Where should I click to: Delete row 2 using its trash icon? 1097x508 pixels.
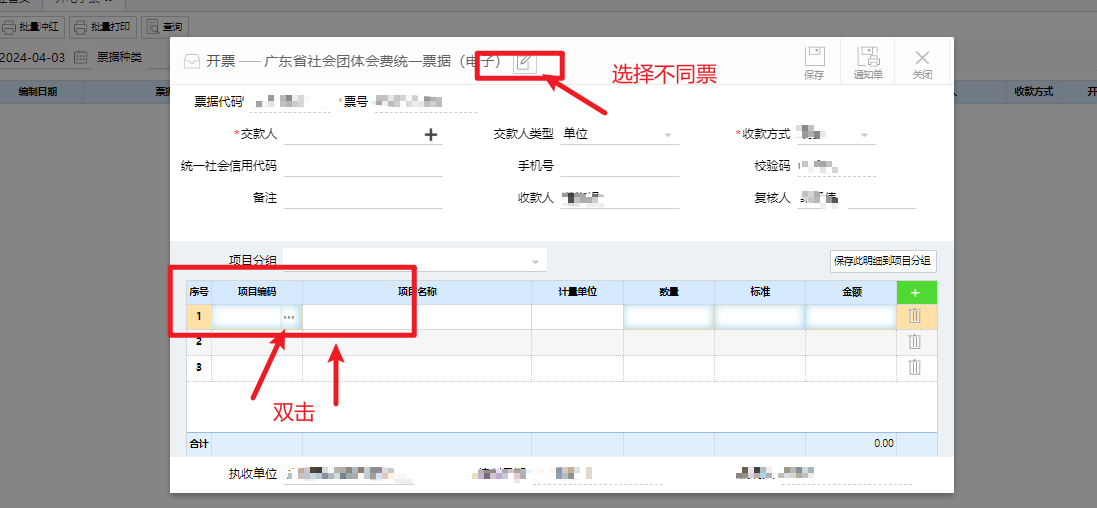914,342
